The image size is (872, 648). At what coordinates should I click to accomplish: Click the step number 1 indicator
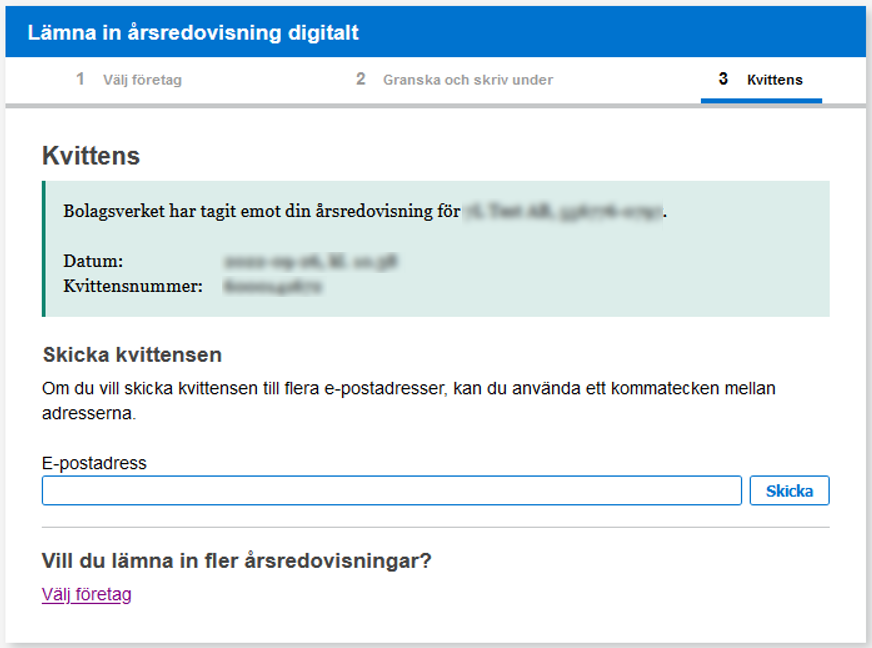(80, 79)
